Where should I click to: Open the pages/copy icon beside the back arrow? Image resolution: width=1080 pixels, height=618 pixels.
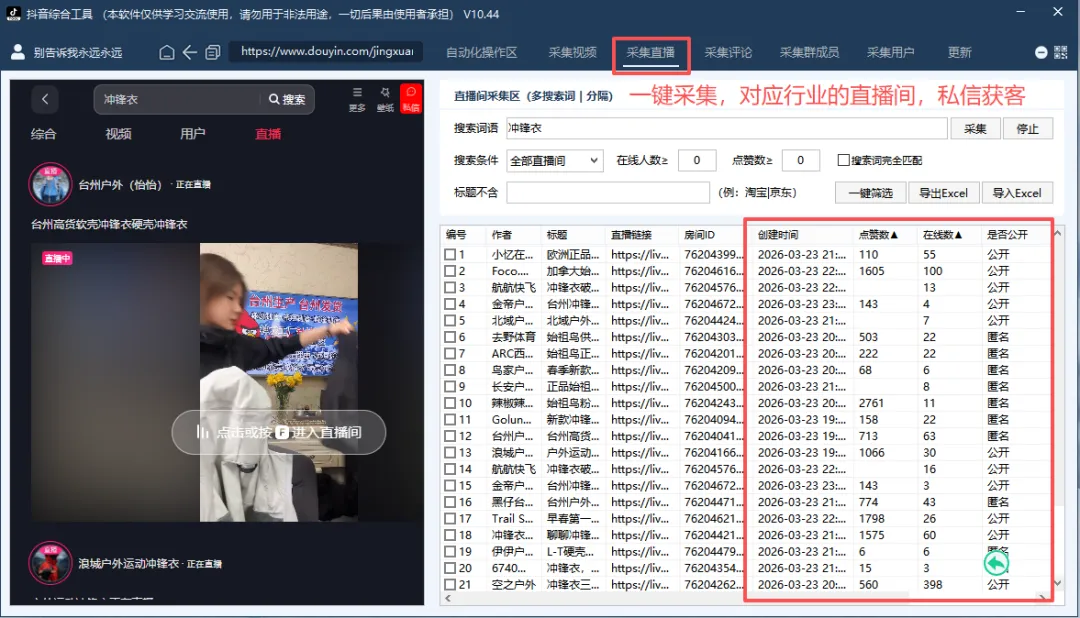(x=213, y=52)
